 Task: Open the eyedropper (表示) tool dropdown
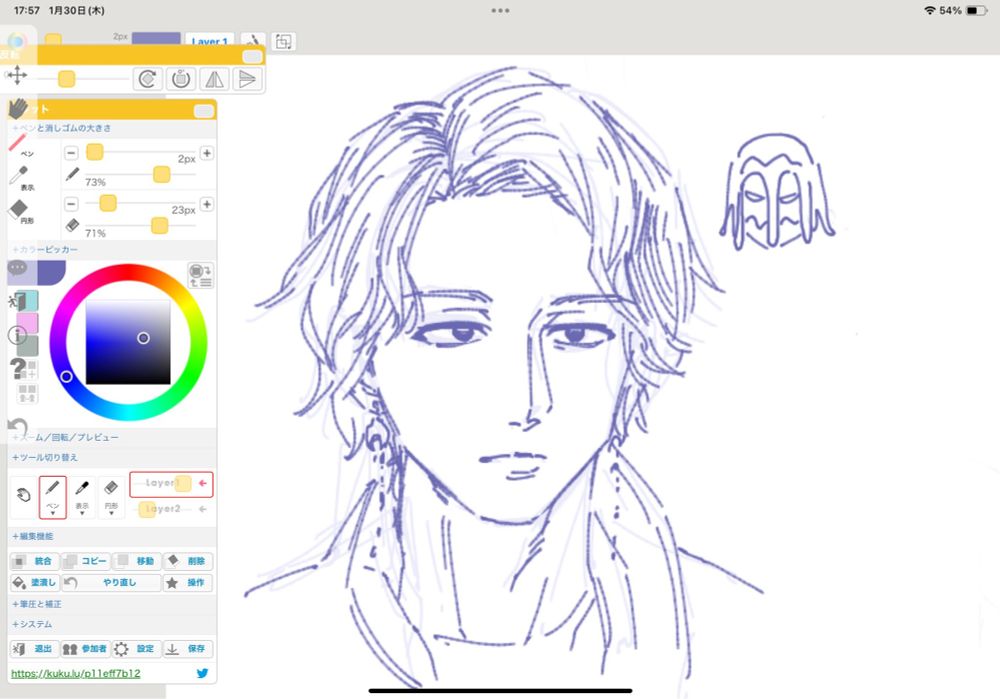coord(82,512)
